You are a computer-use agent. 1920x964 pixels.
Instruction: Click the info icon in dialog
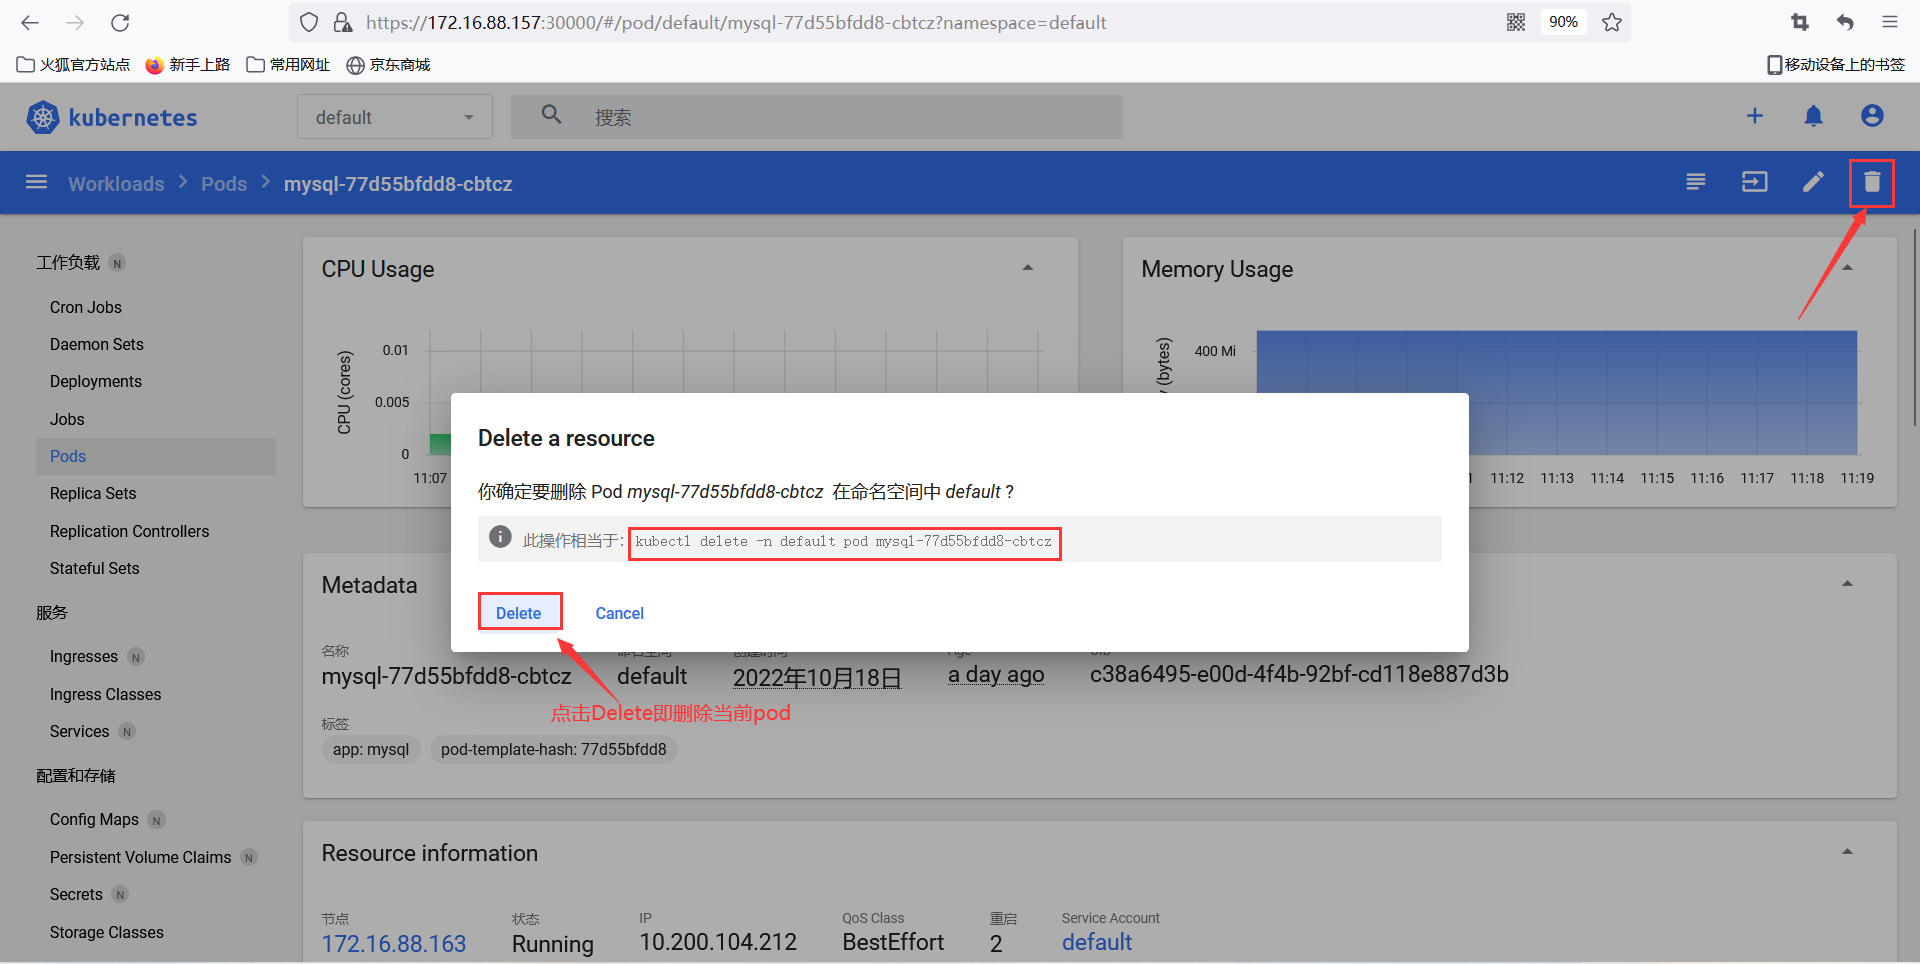(500, 537)
